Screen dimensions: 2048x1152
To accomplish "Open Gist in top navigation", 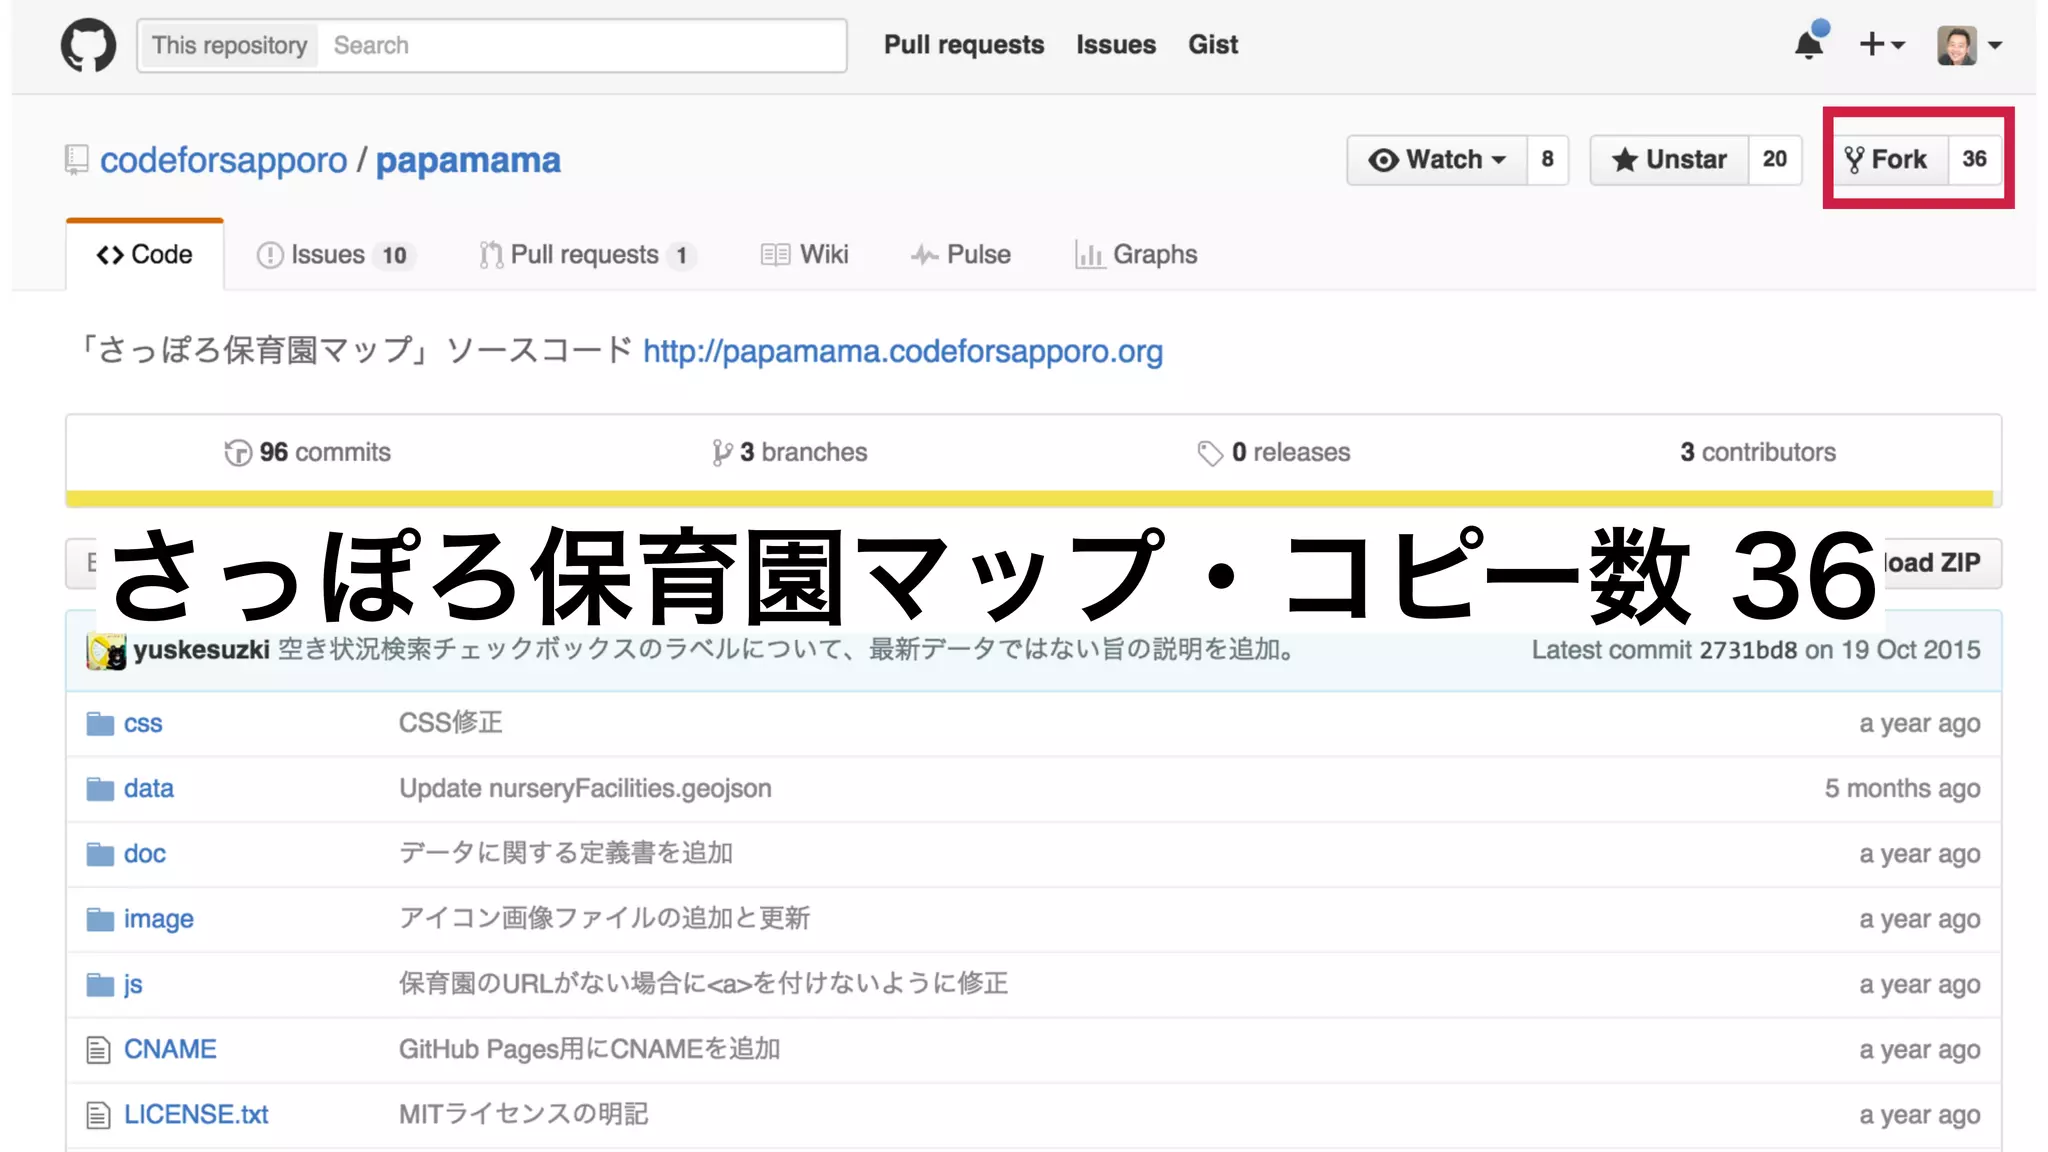I will 1213,45.
